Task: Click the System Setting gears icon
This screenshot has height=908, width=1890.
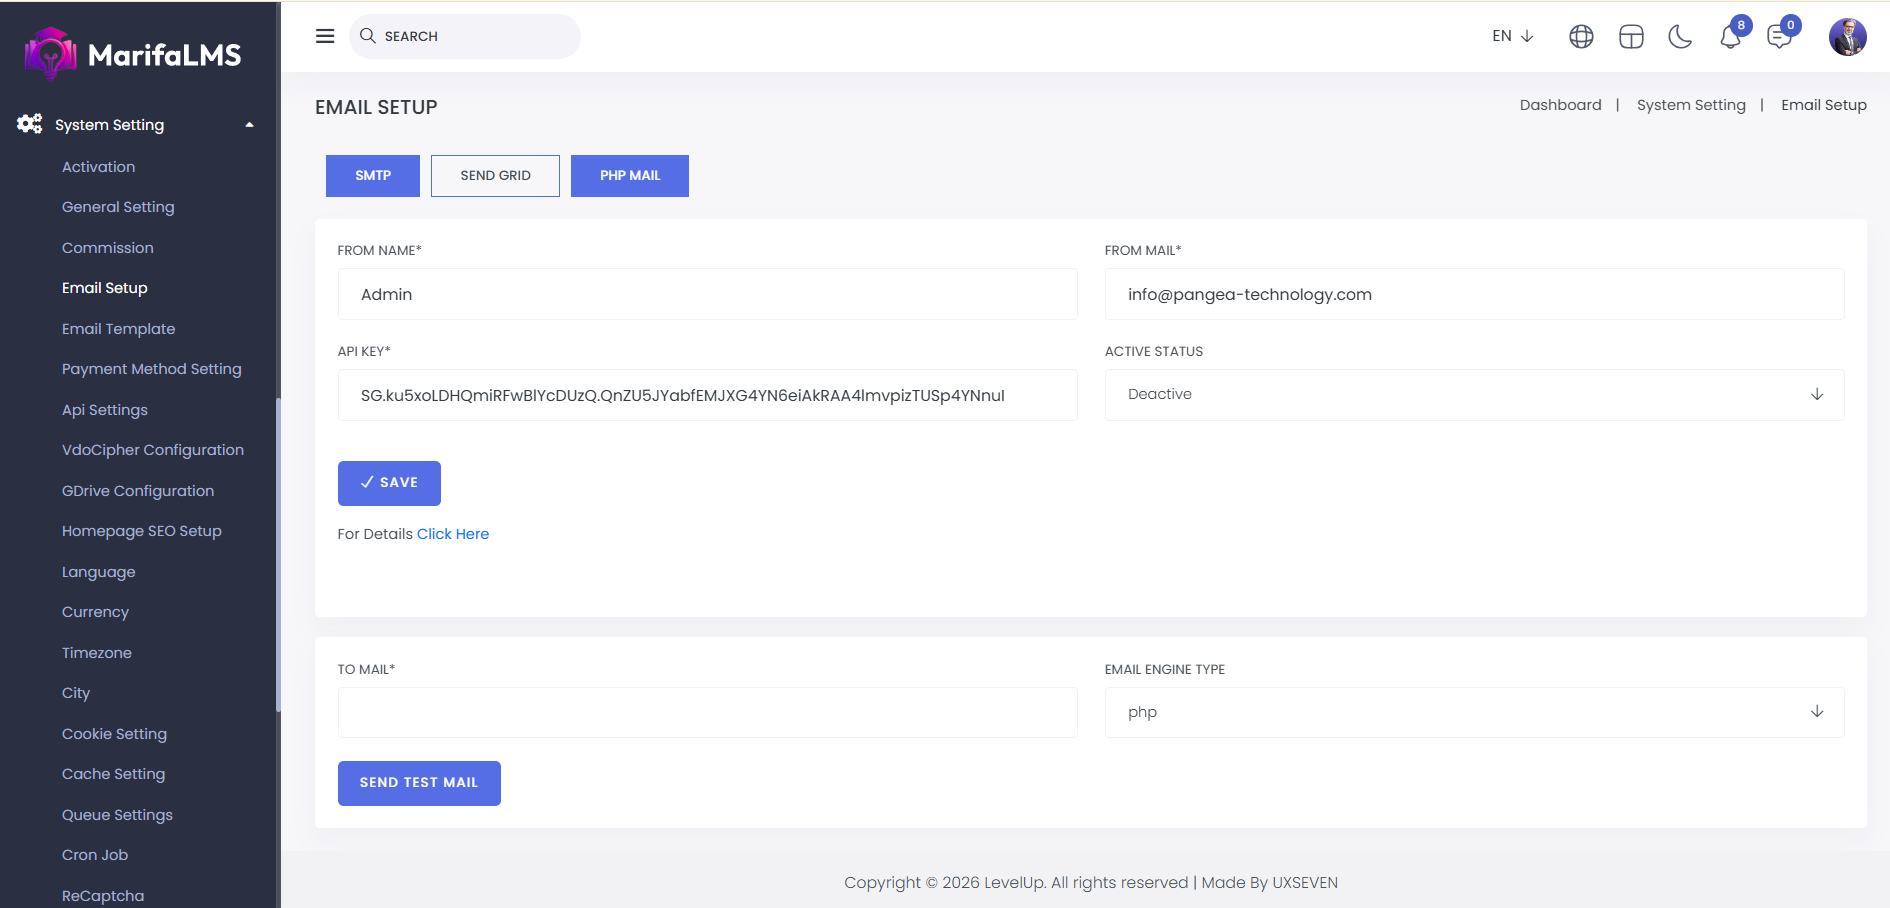Action: (x=30, y=124)
